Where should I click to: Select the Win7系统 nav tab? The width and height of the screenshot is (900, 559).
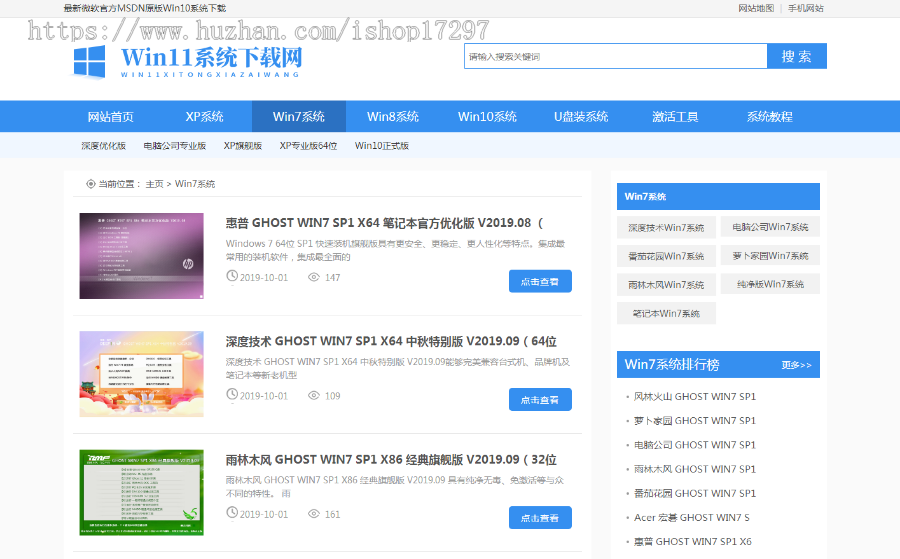point(298,117)
